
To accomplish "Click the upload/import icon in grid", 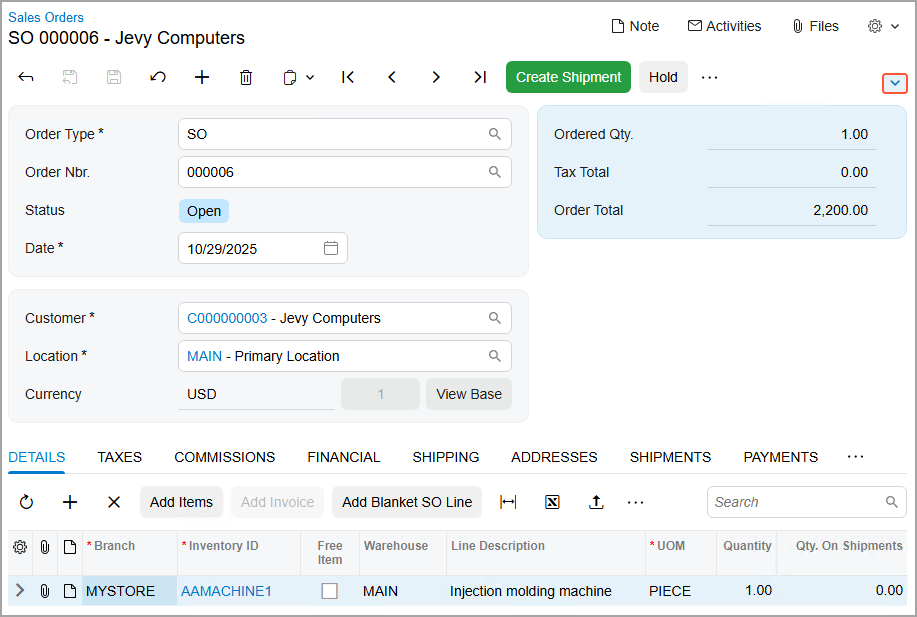I will 596,502.
